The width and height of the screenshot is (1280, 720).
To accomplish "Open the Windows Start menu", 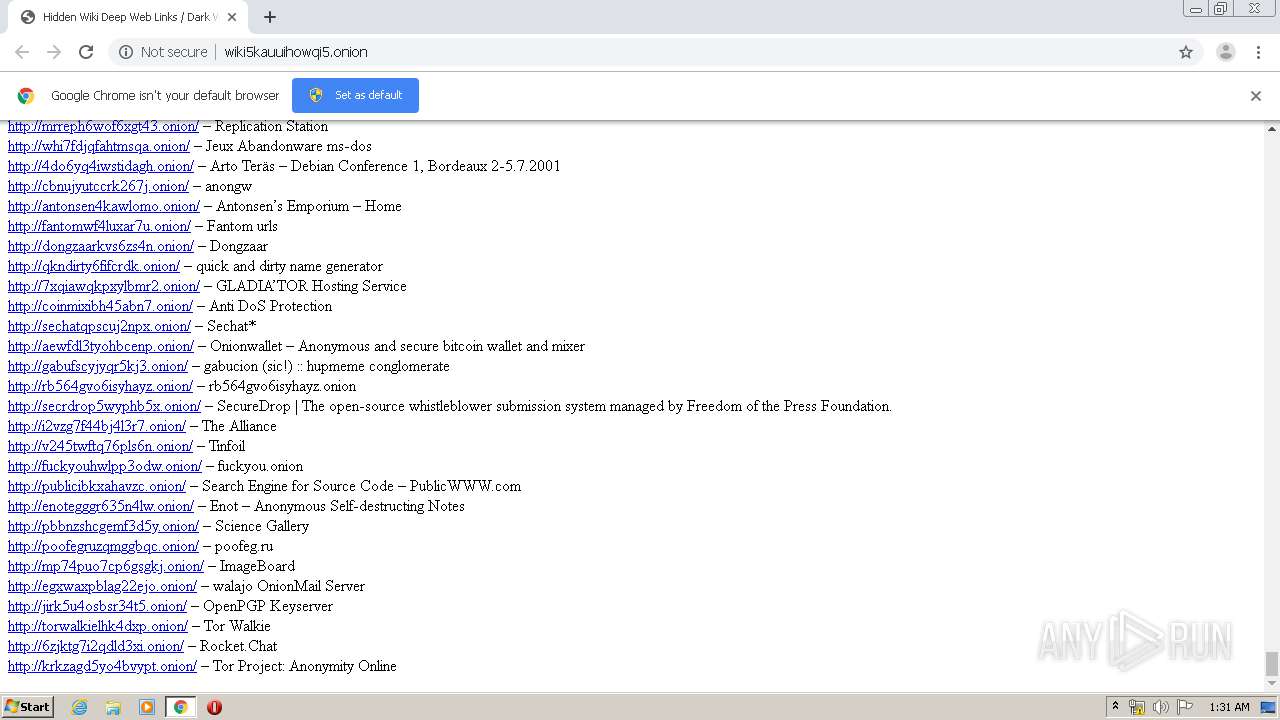I will [x=27, y=707].
